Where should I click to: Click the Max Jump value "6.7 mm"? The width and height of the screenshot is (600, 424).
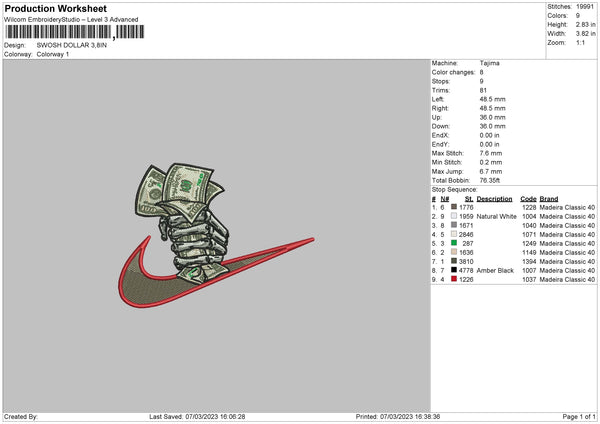tap(491, 171)
